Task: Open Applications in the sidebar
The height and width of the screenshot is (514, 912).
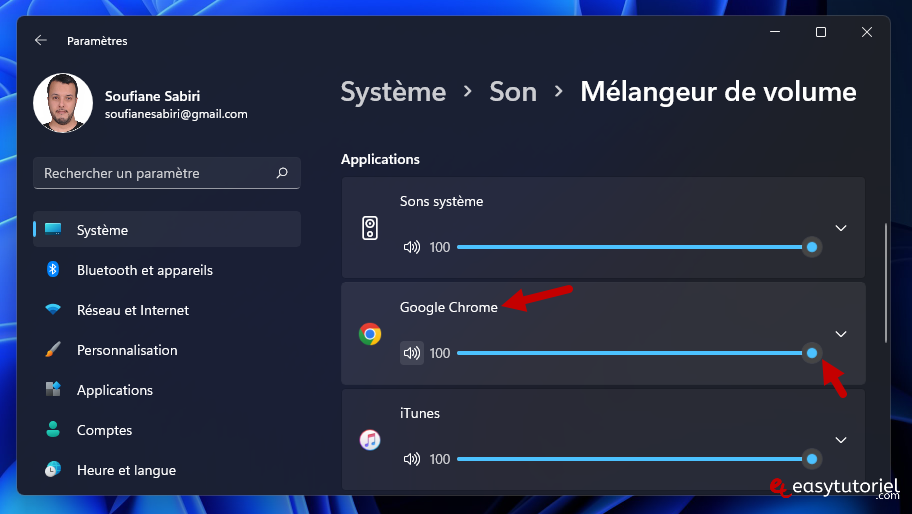Action: 167,390
